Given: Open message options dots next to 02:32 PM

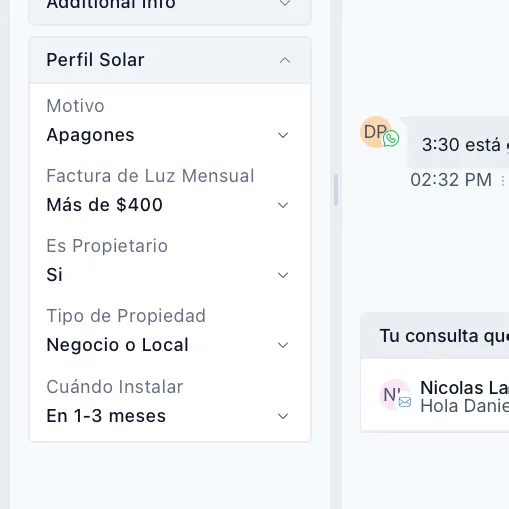Looking at the screenshot, I should coord(503,181).
